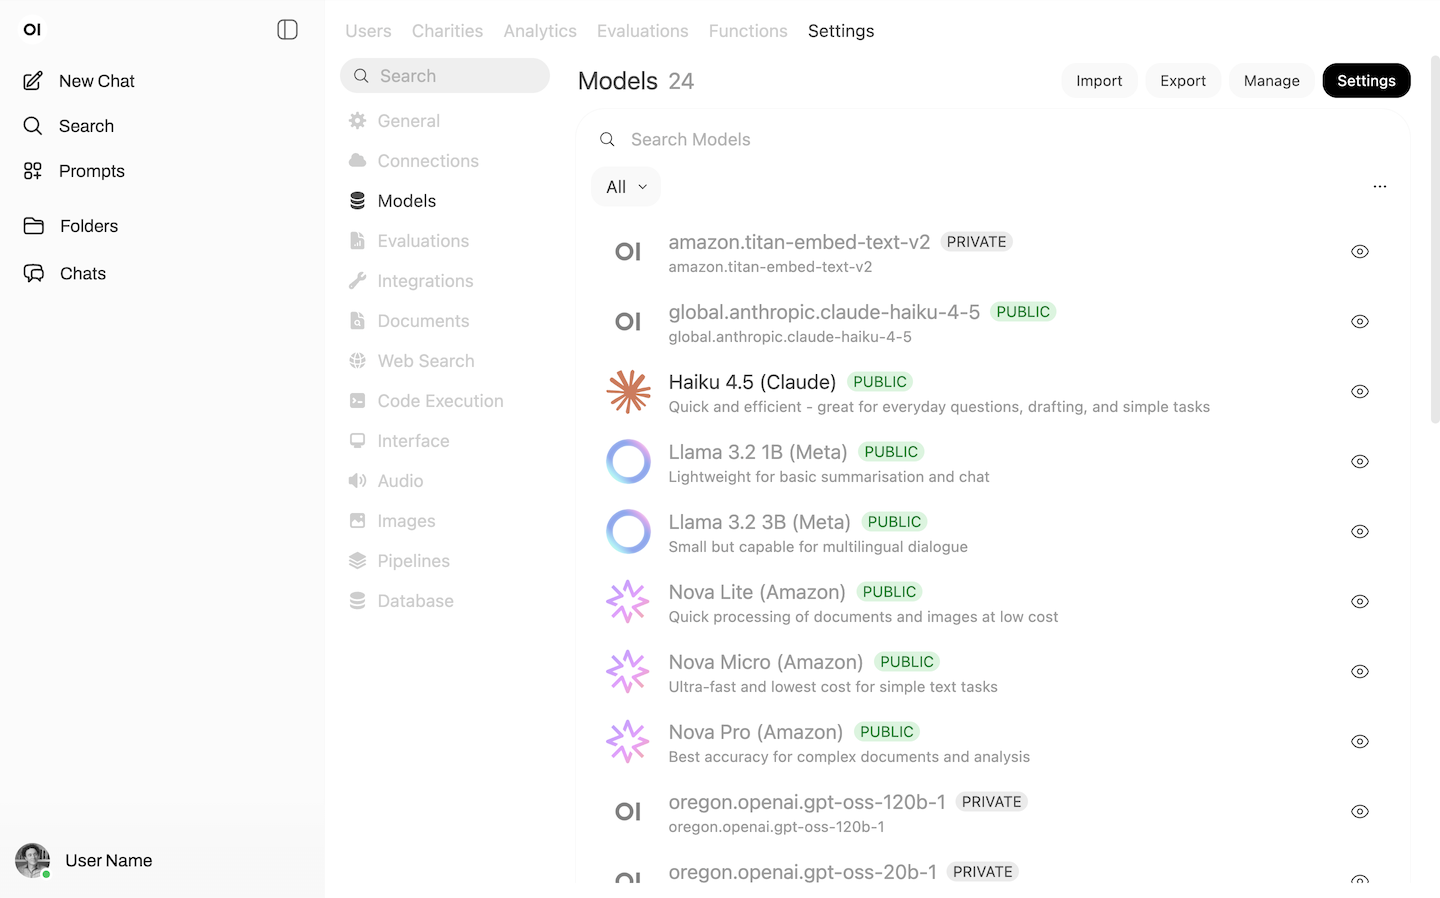Click the PRIVATE badge on amazon.titan-embed-text-v2
This screenshot has width=1440, height=898.
coord(976,242)
